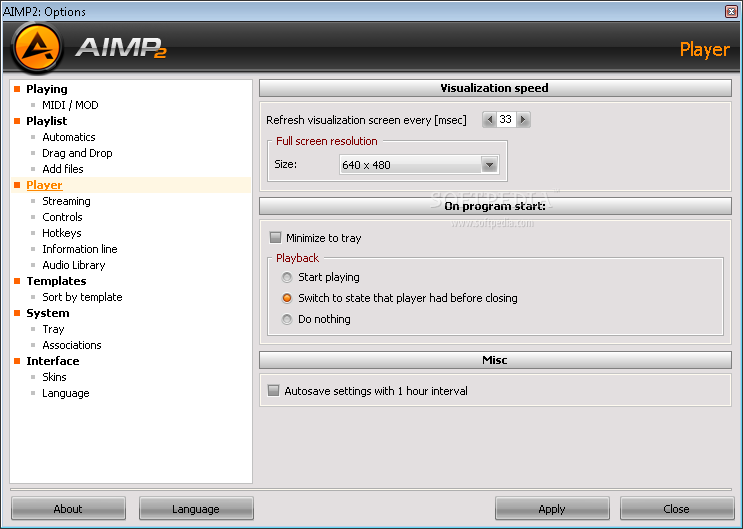Click the Language button at the bottom

196,509
